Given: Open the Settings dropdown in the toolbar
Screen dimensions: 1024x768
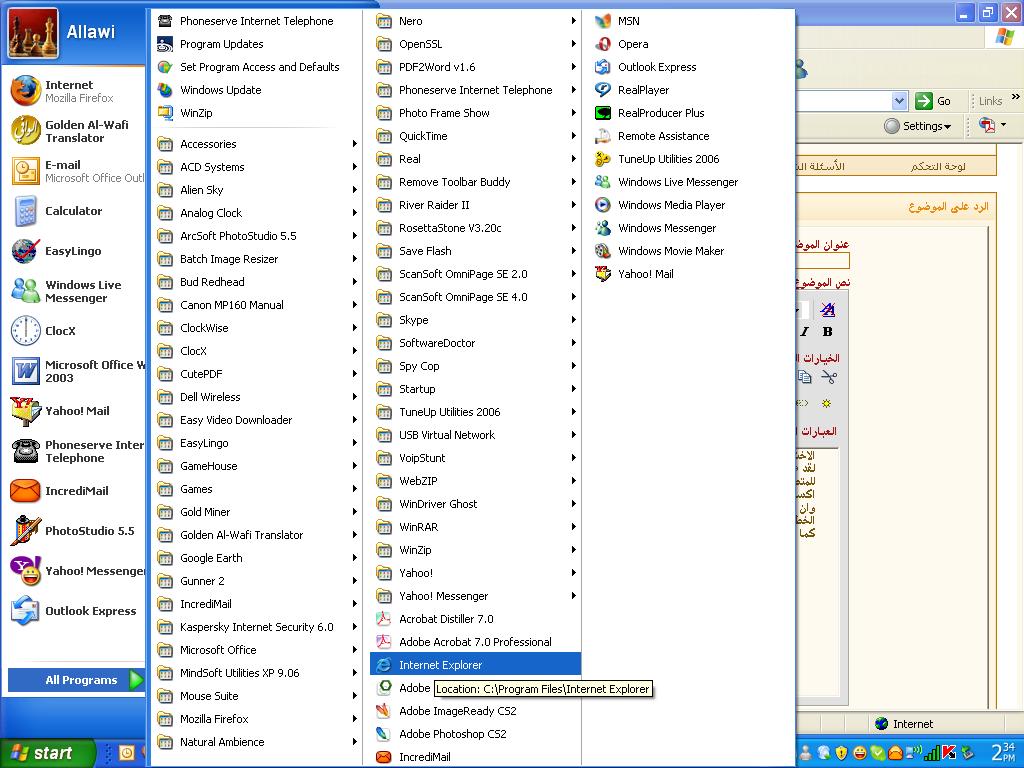Looking at the screenshot, I should click(917, 126).
